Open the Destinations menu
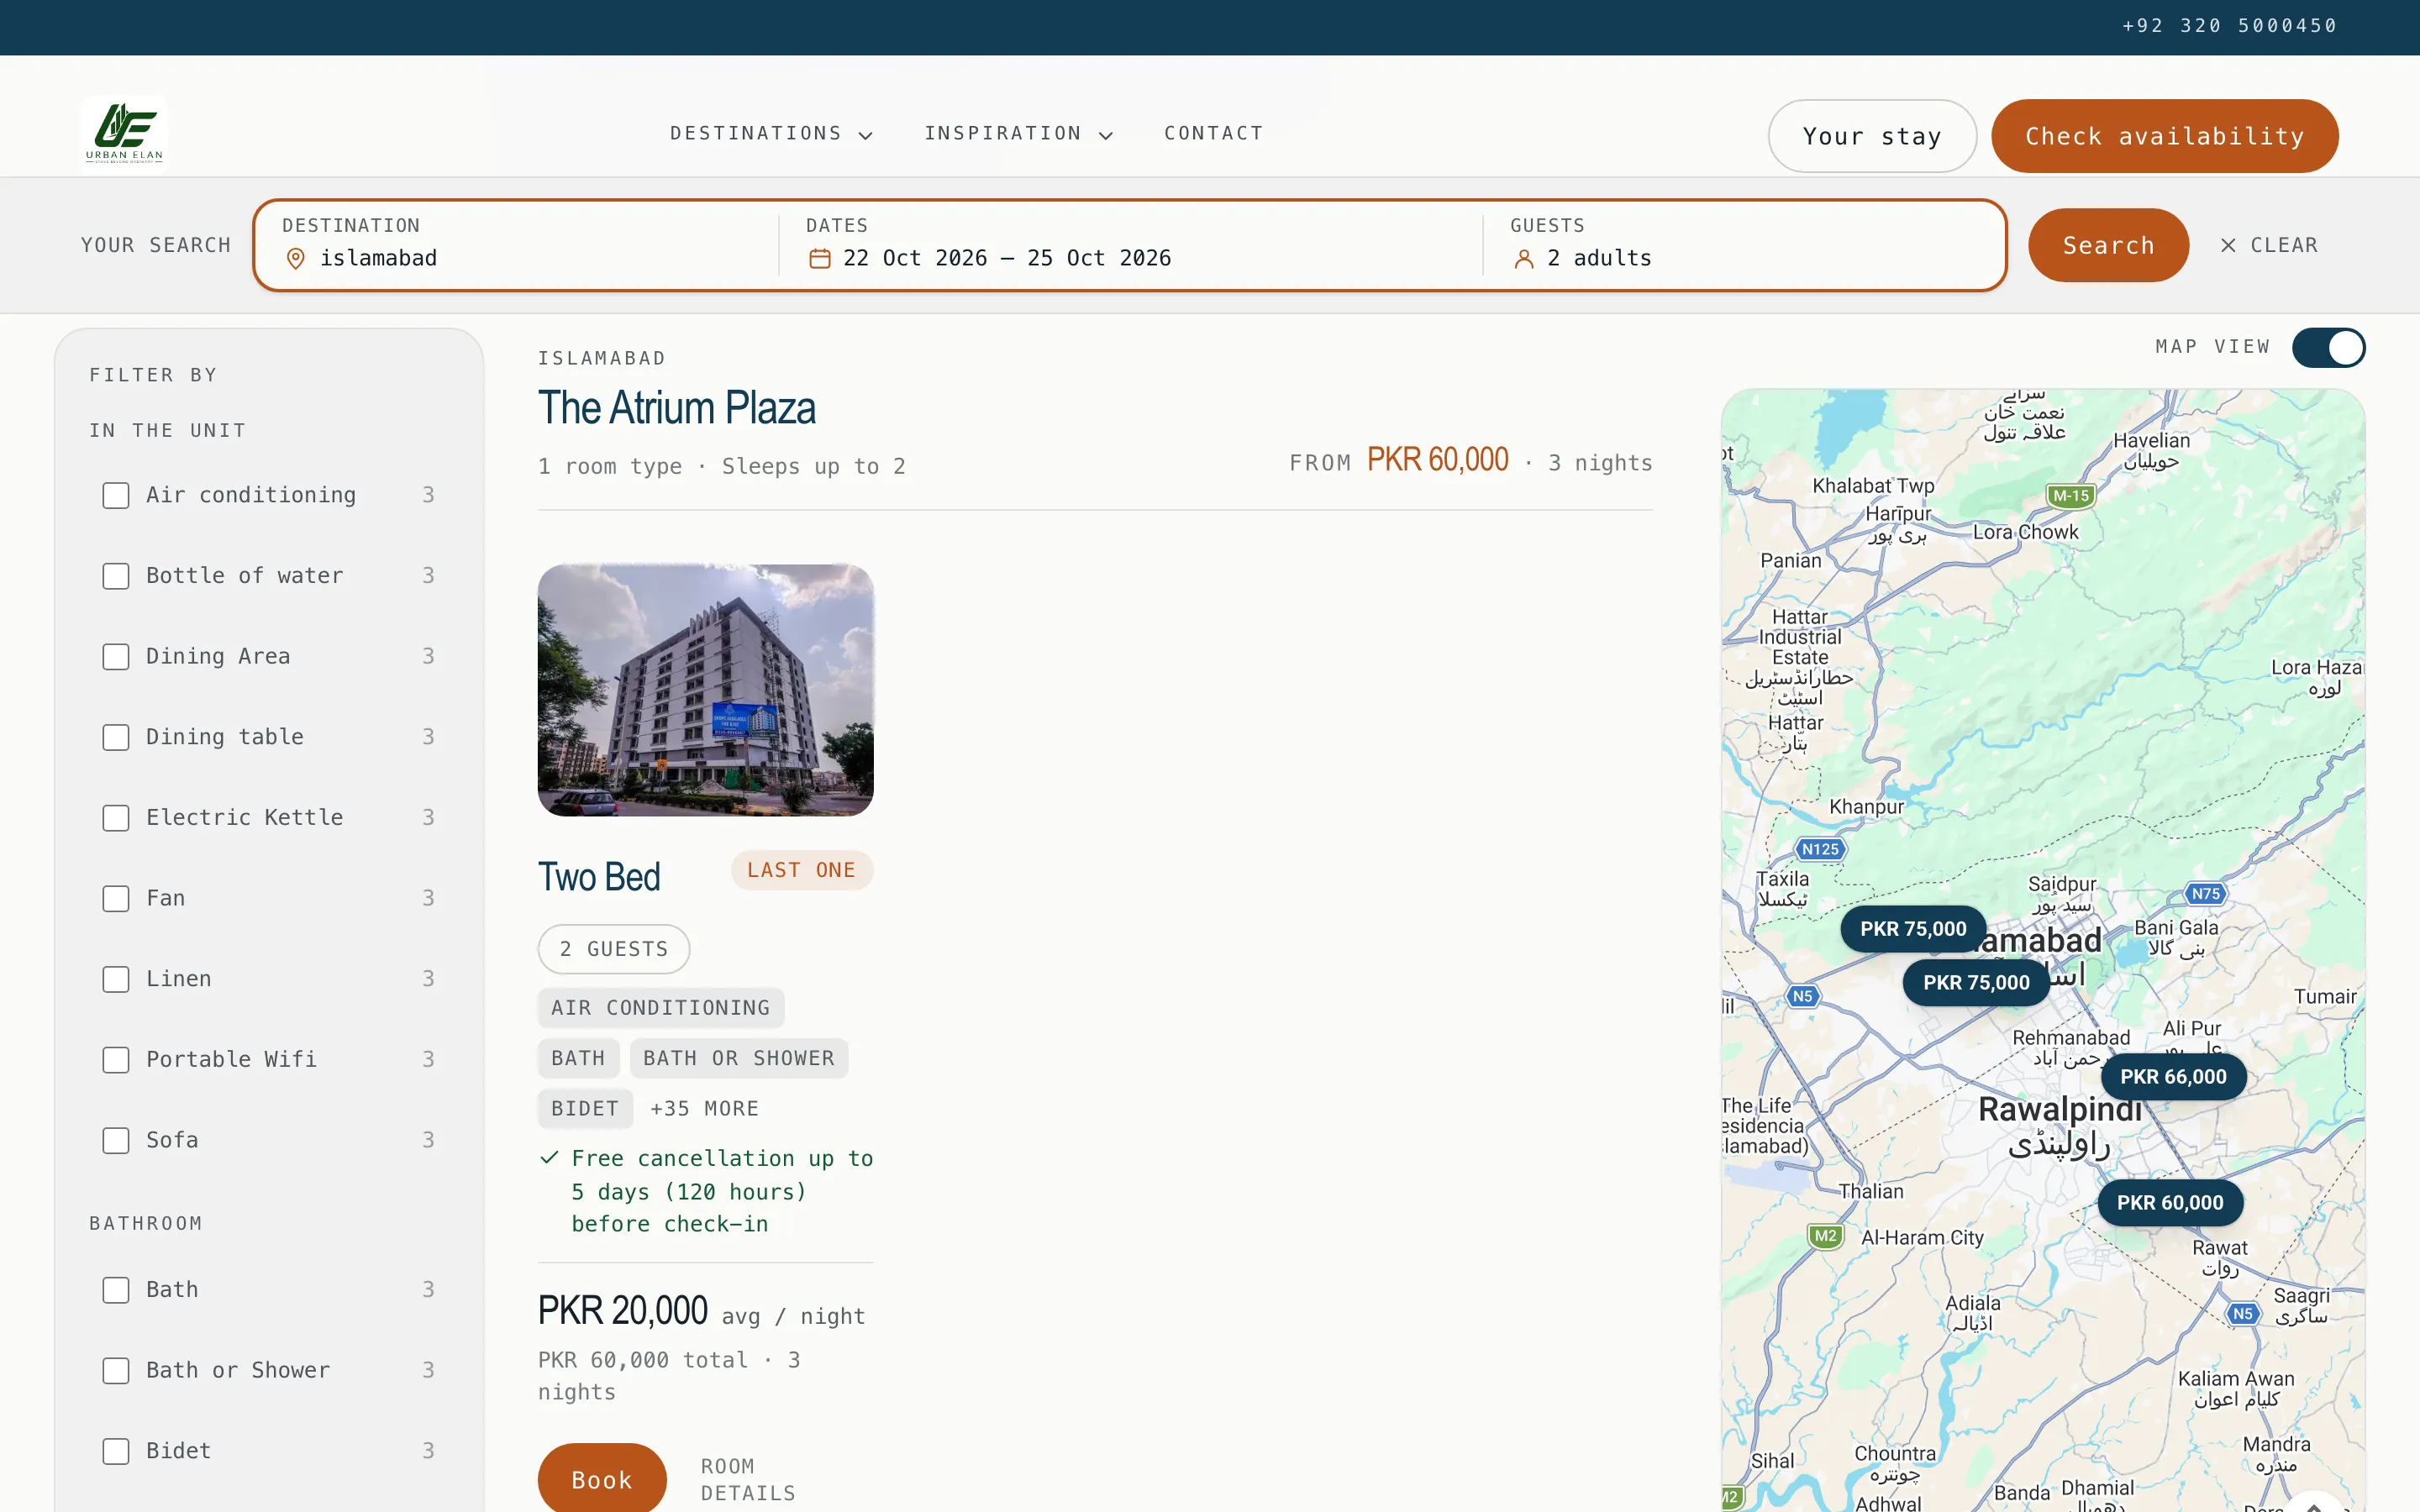2420x1512 pixels. pyautogui.click(x=771, y=134)
